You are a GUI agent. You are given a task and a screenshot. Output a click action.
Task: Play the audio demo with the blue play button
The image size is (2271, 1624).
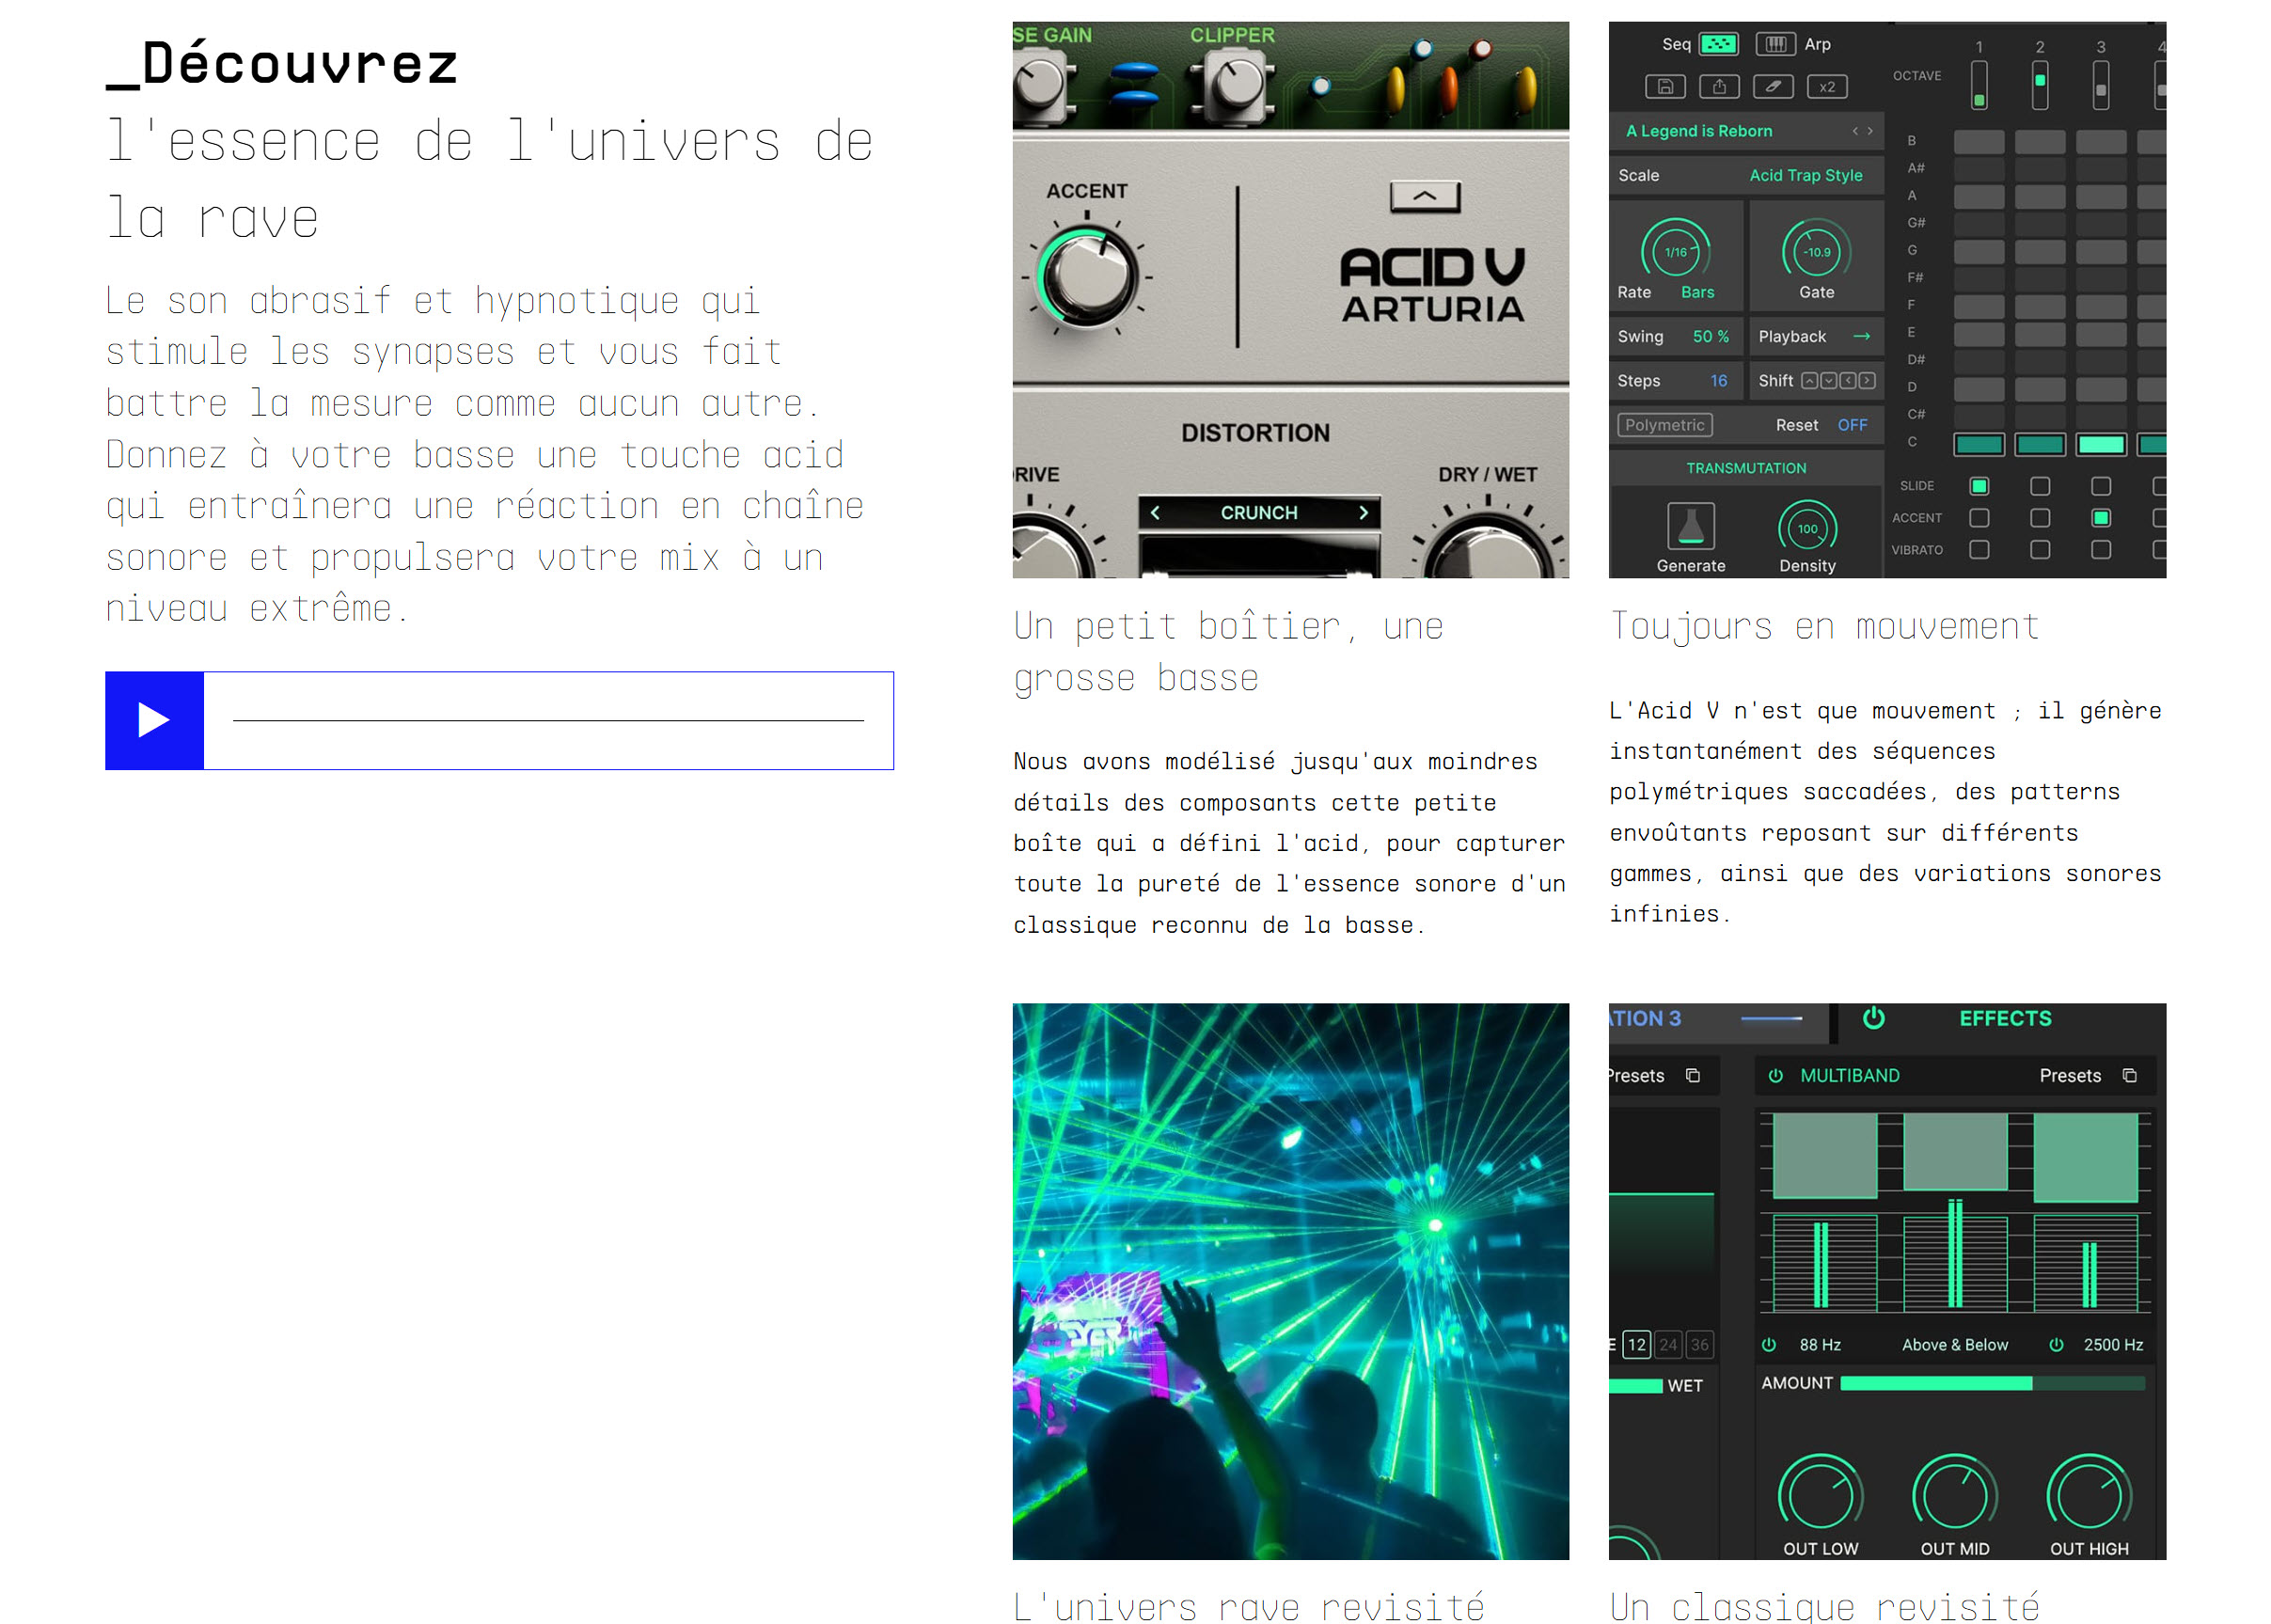(154, 720)
